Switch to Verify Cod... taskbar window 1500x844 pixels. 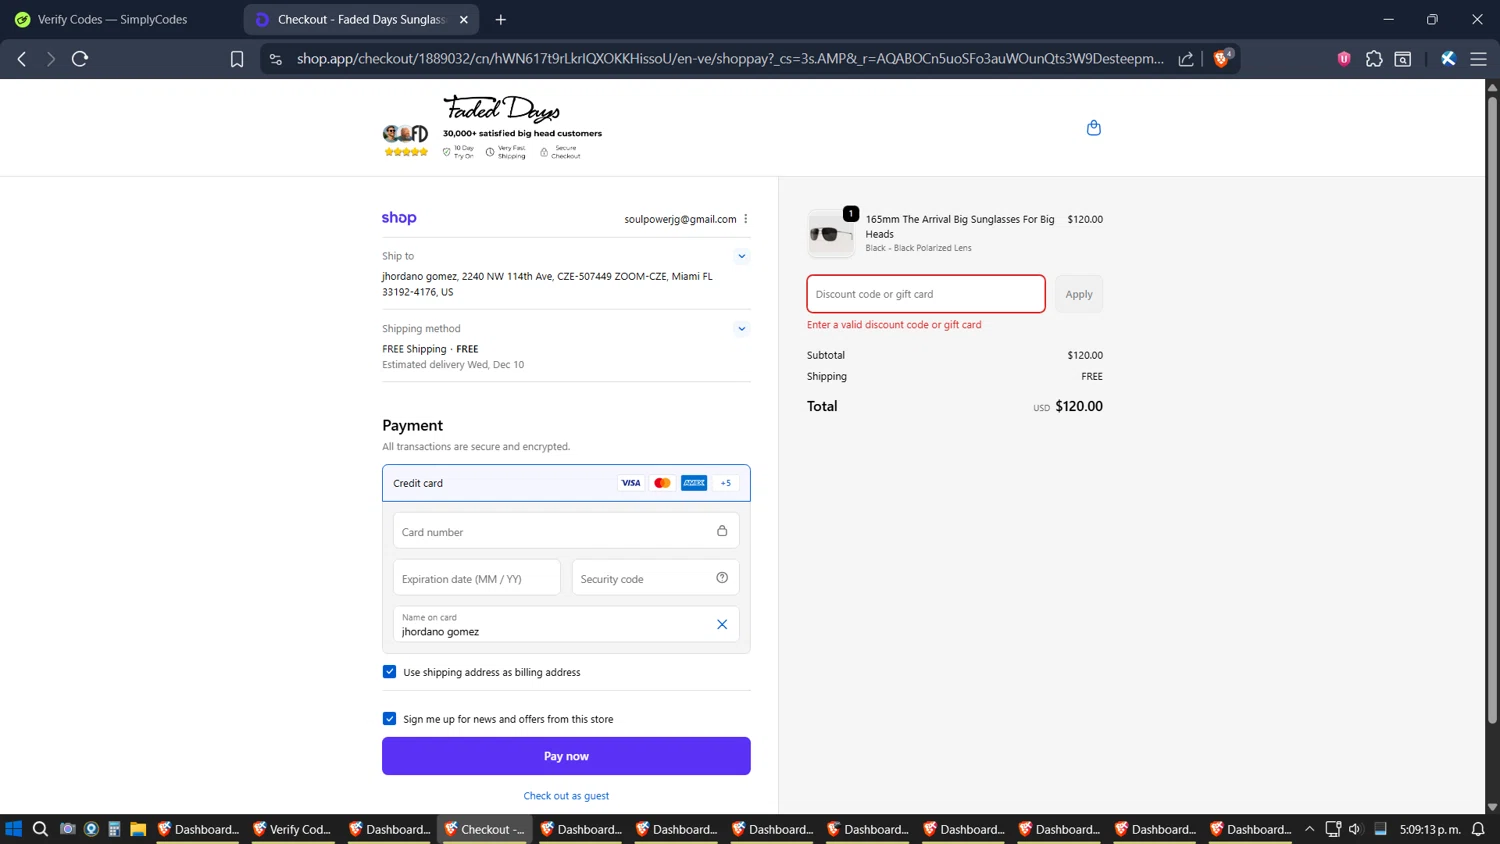click(x=294, y=829)
